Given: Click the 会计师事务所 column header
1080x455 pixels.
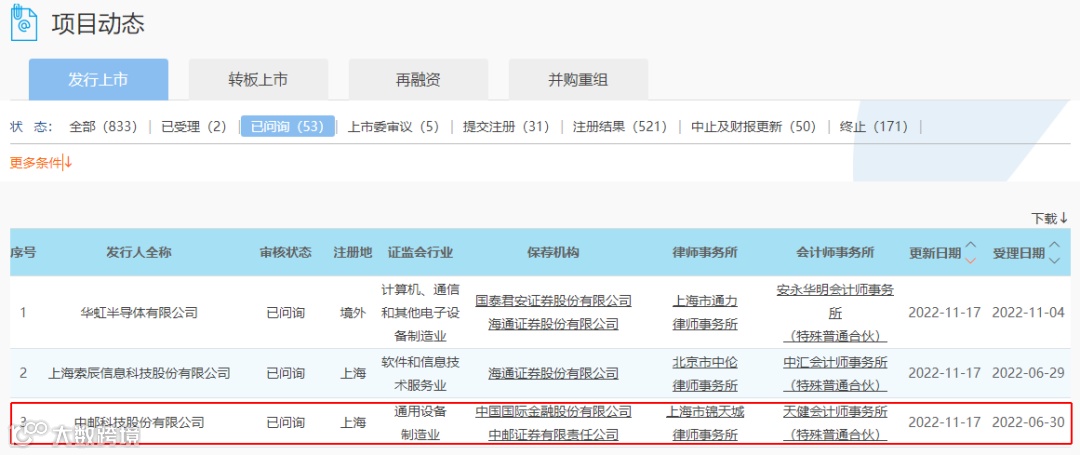Looking at the screenshot, I should (835, 253).
